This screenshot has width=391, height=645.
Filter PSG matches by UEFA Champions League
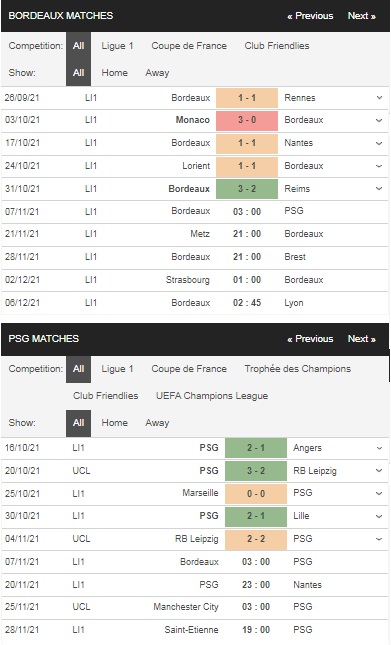[x=212, y=396]
